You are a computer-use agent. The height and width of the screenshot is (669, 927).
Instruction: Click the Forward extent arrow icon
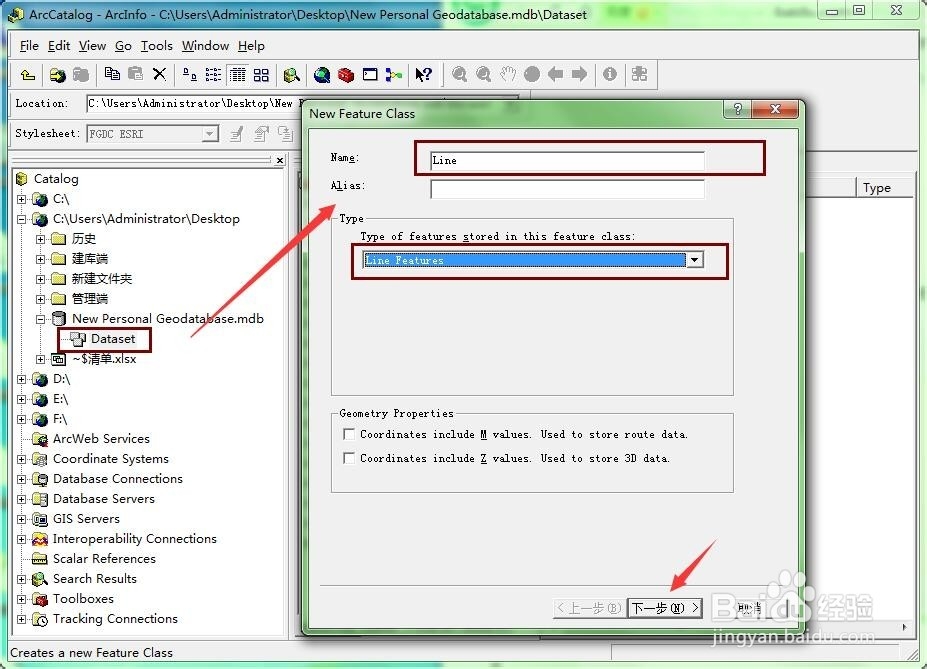coord(579,74)
